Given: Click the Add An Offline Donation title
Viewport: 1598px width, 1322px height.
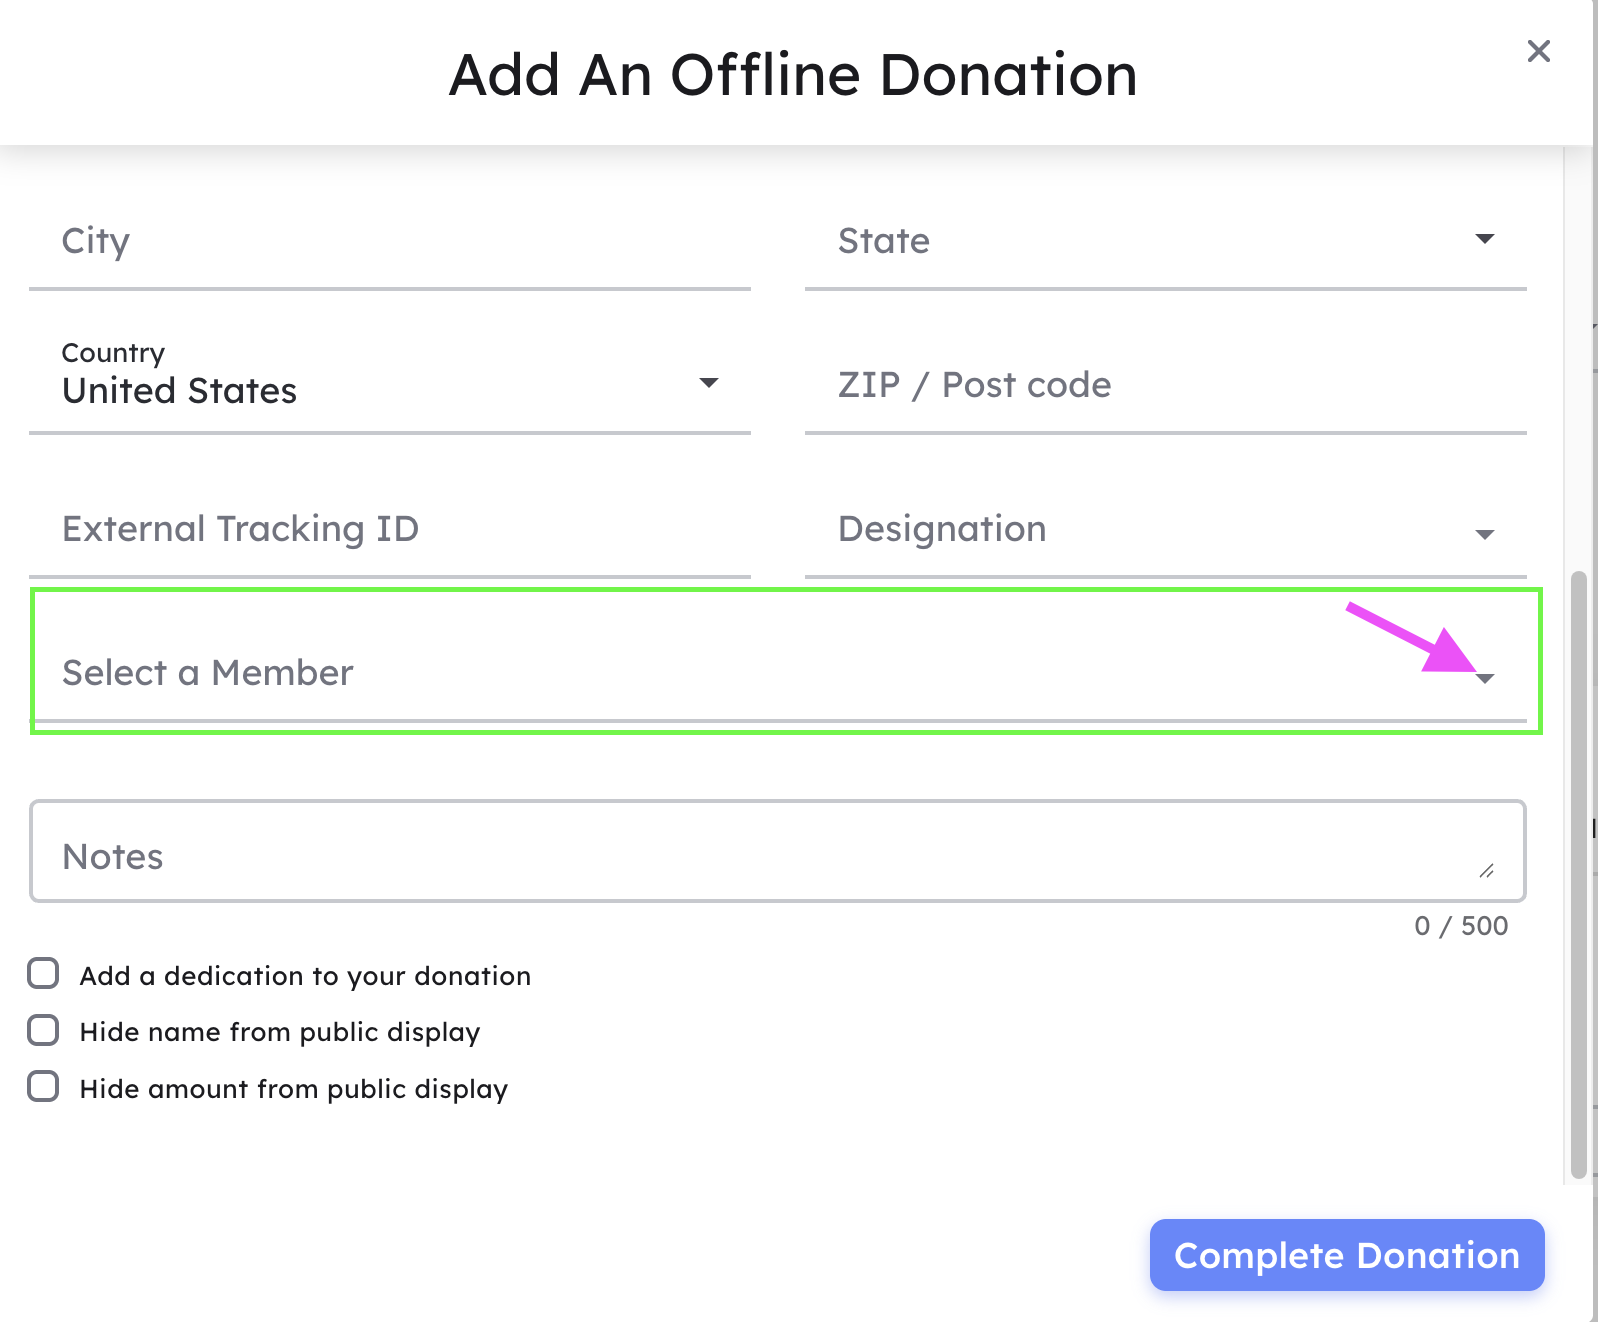Looking at the screenshot, I should click(x=793, y=75).
